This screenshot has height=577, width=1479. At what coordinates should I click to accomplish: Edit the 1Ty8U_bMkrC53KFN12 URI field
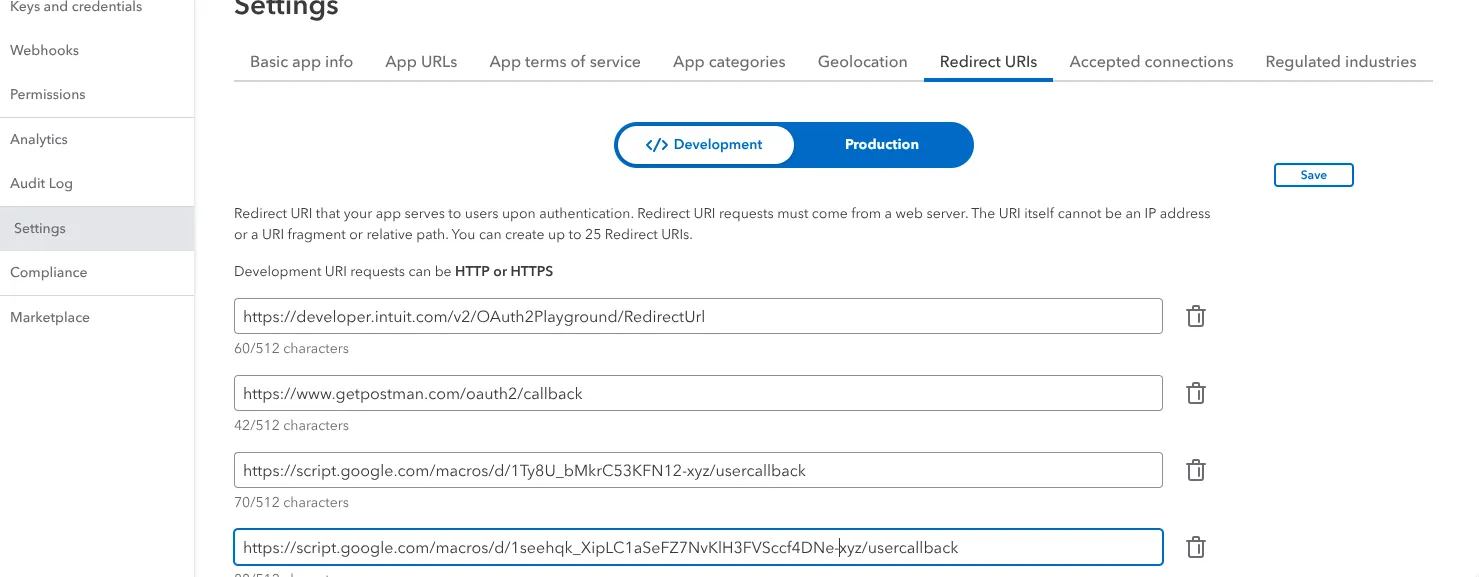[x=698, y=470]
